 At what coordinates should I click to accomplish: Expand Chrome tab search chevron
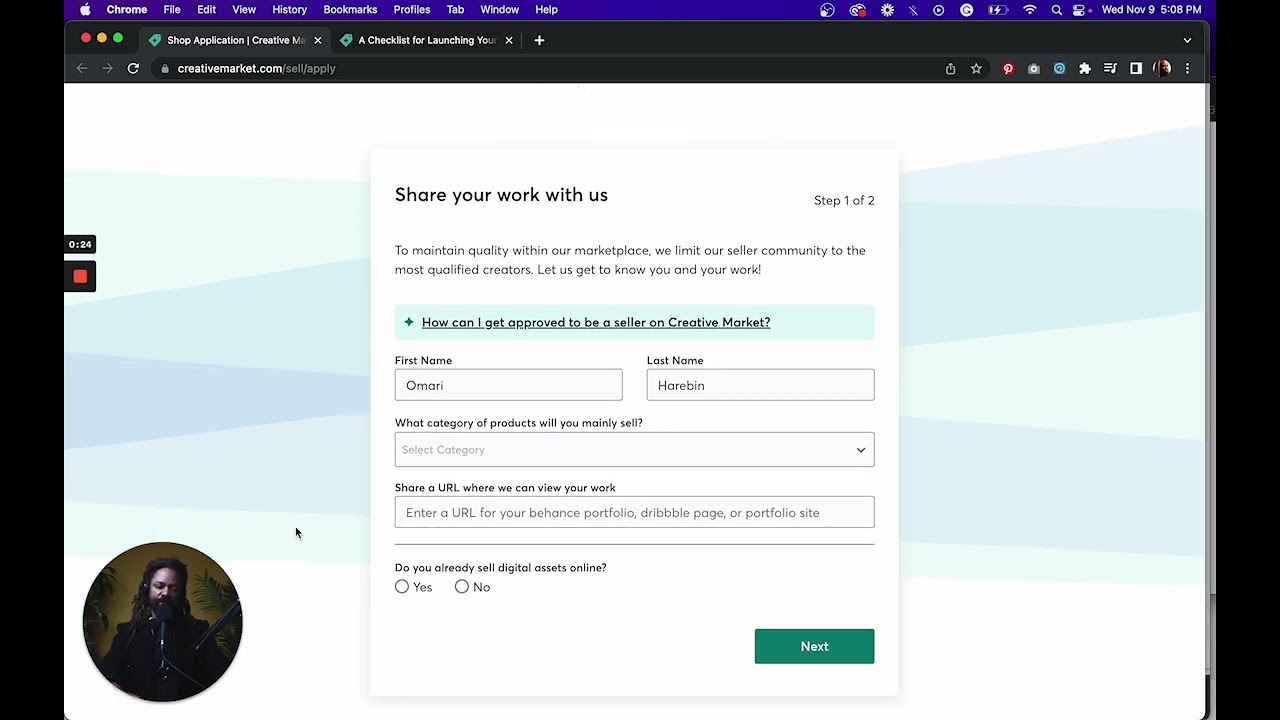tap(1187, 40)
